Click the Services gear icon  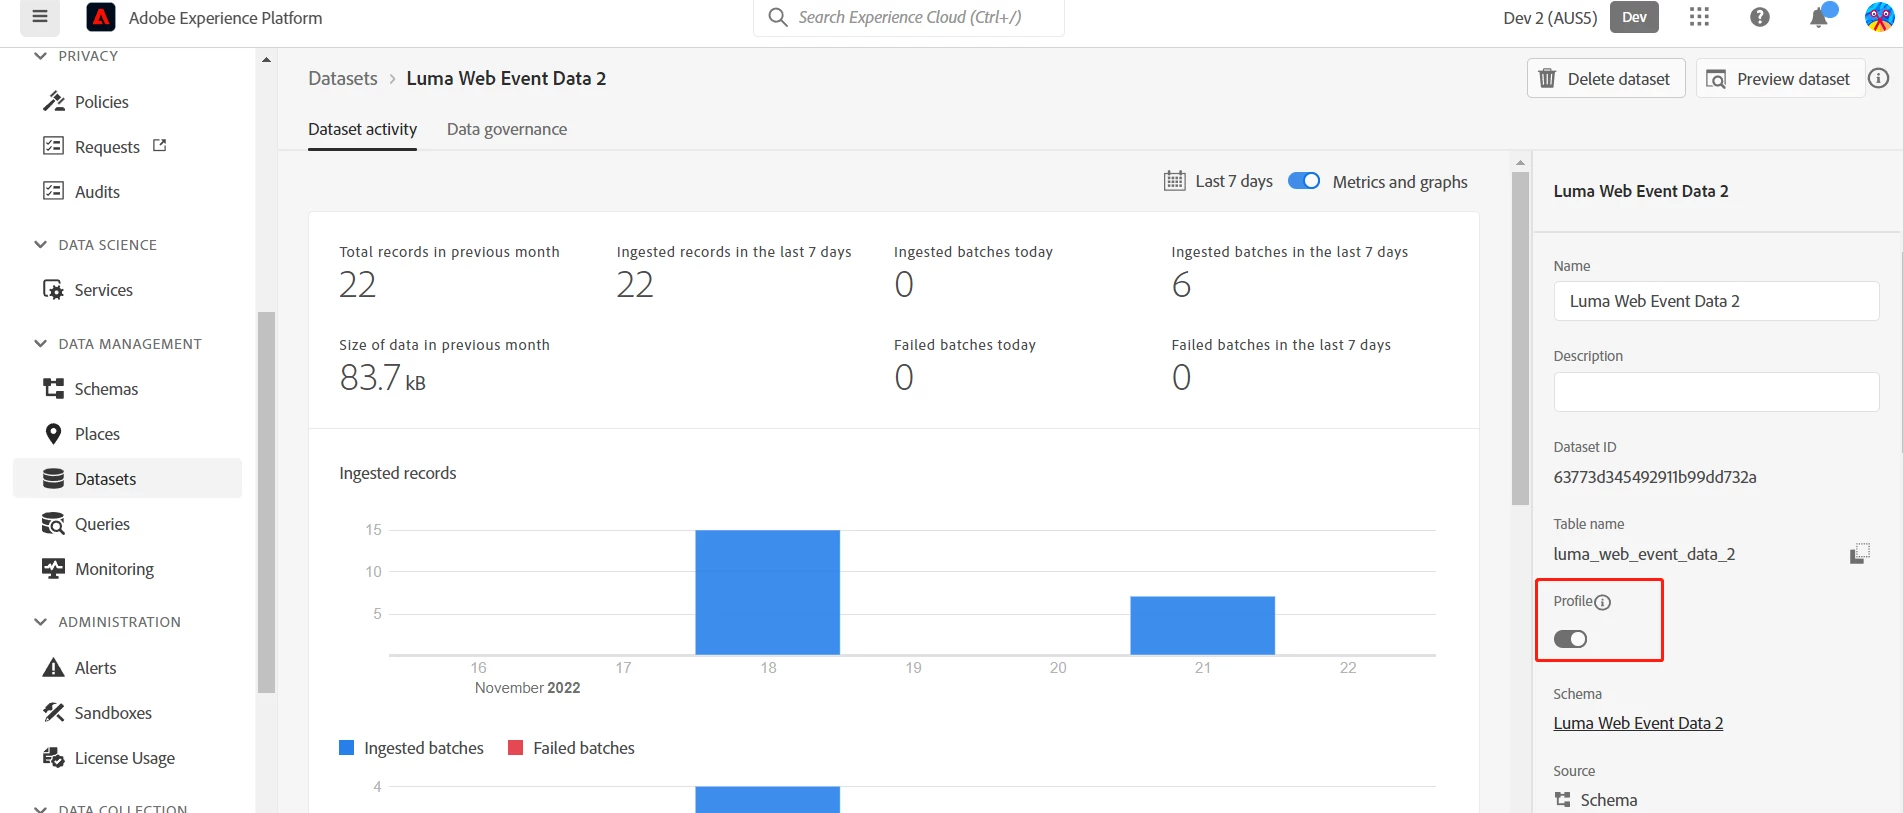click(54, 290)
